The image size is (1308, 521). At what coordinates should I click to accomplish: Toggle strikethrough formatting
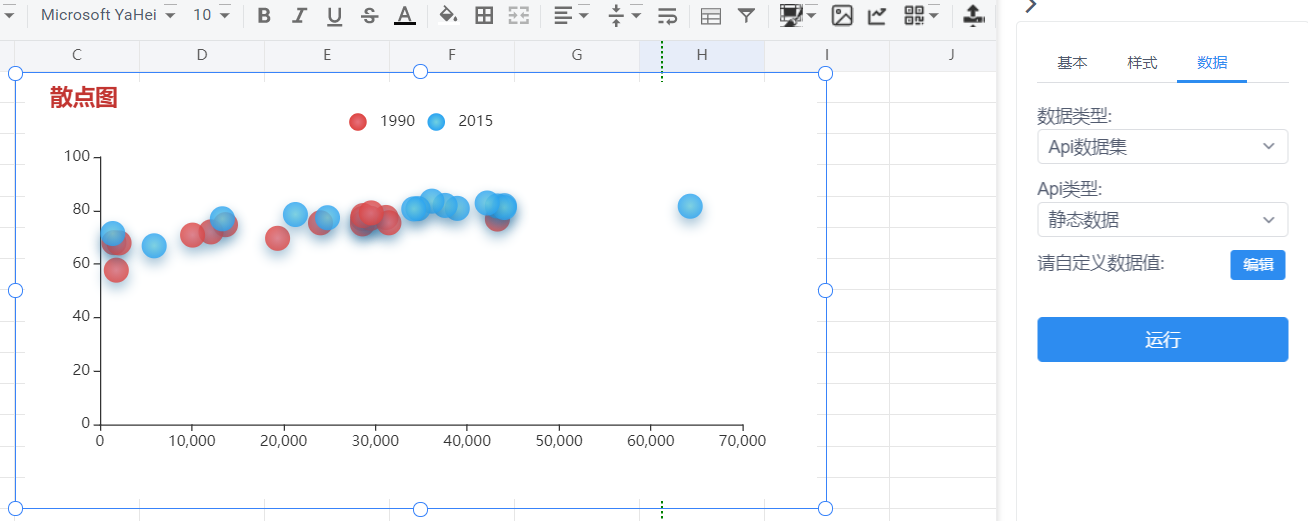point(369,16)
